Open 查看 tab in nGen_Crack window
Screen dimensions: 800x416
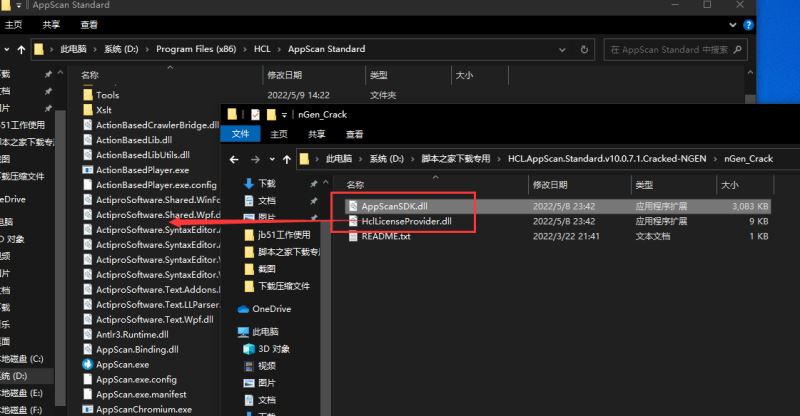click(x=354, y=134)
